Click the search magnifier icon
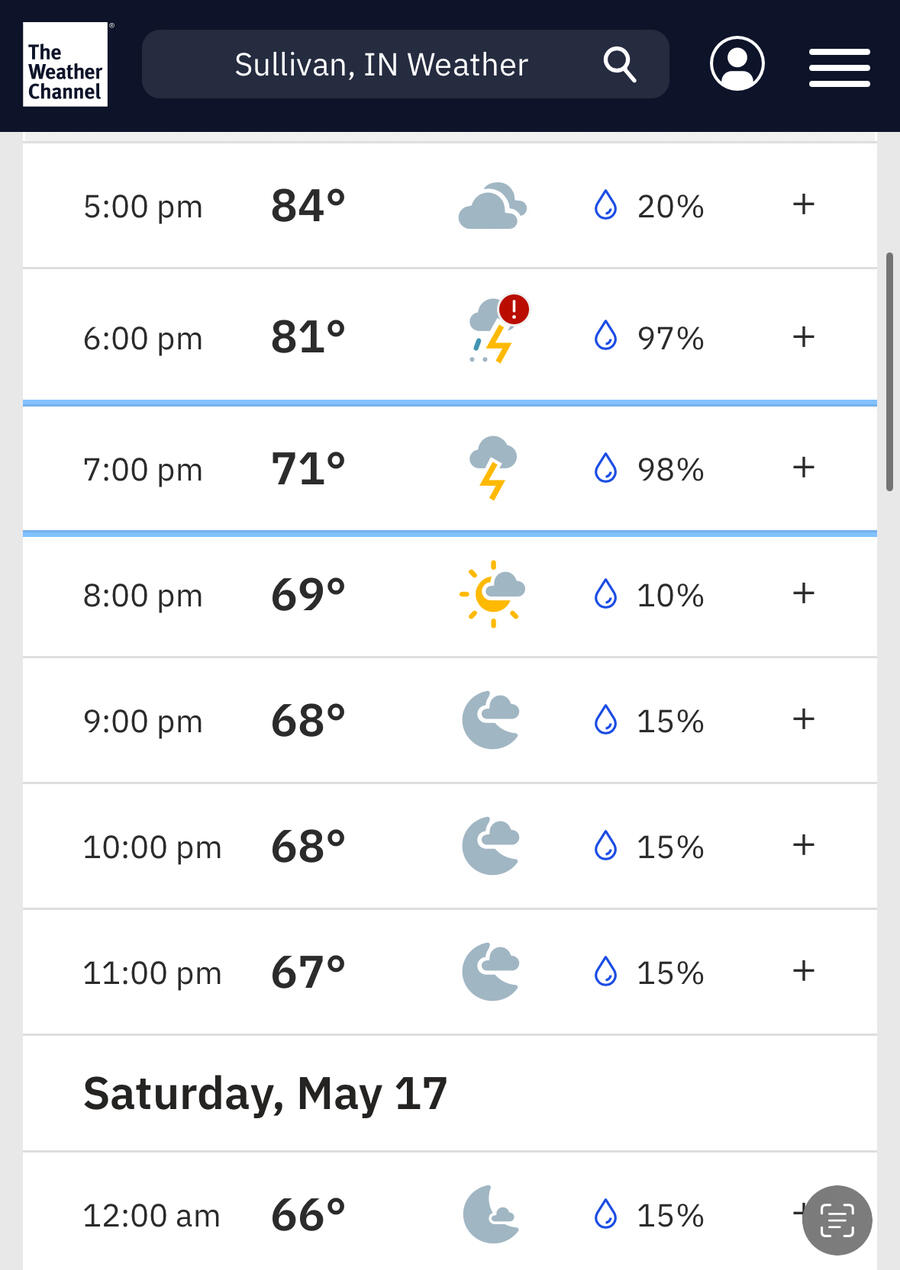This screenshot has width=900, height=1270. pos(620,65)
